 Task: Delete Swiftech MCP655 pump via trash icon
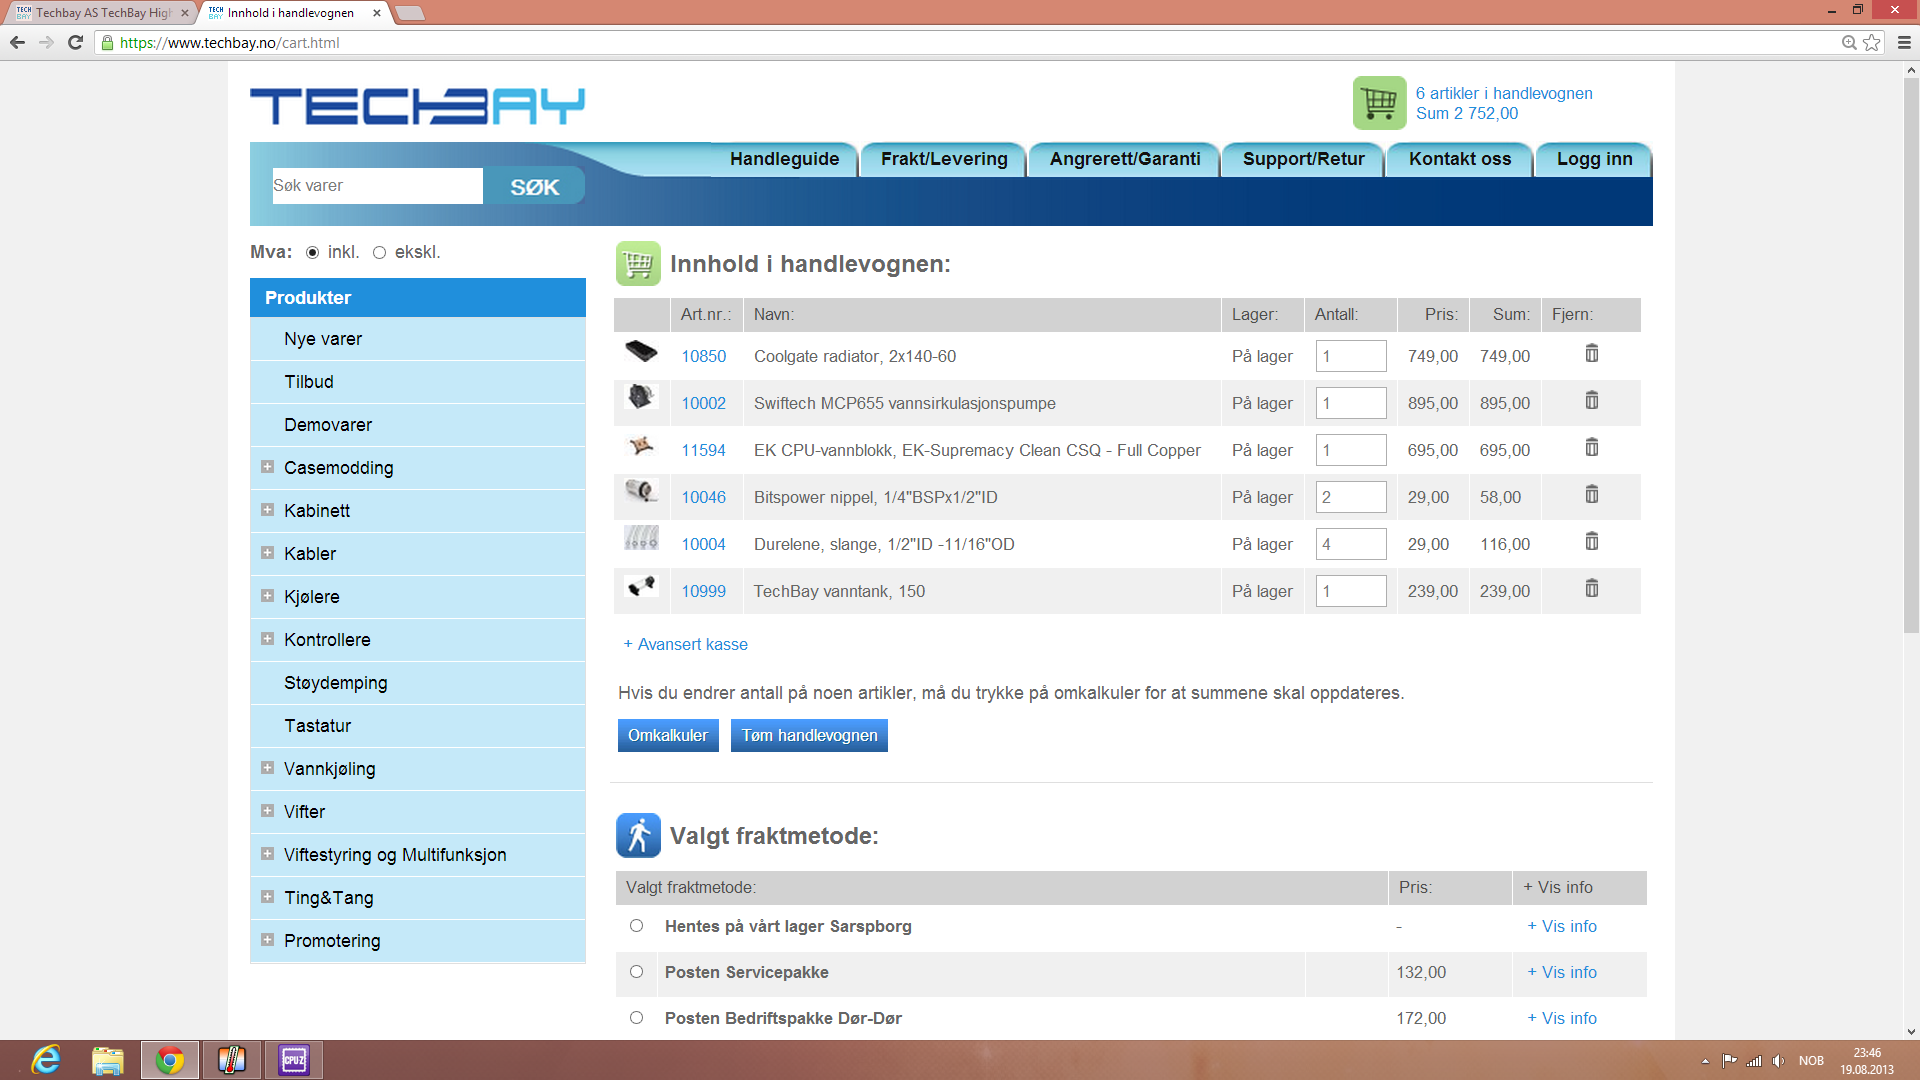(1592, 401)
